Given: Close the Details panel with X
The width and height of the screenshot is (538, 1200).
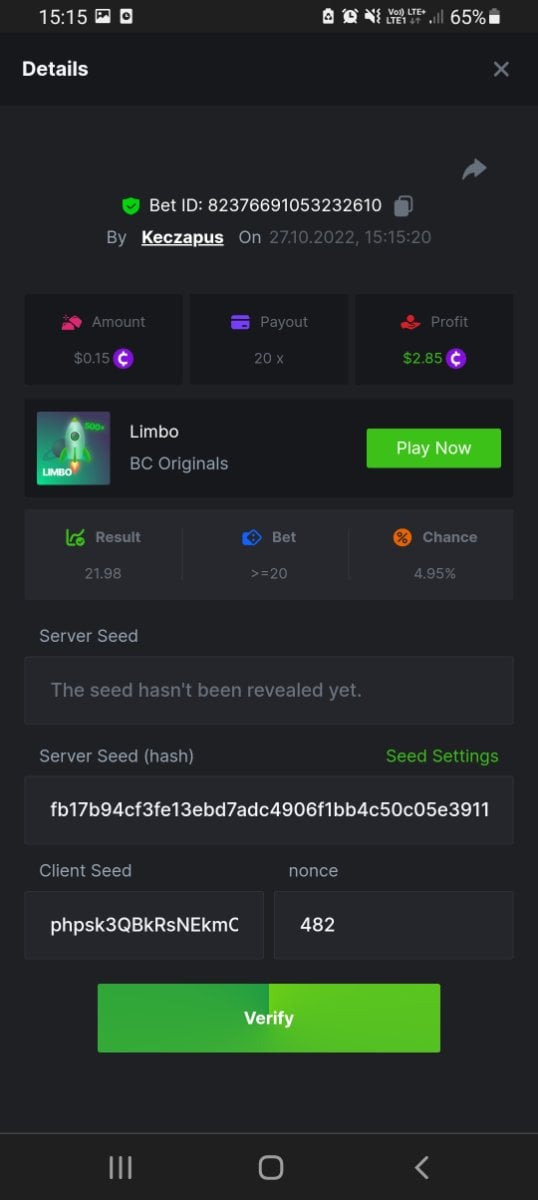Looking at the screenshot, I should pyautogui.click(x=501, y=69).
